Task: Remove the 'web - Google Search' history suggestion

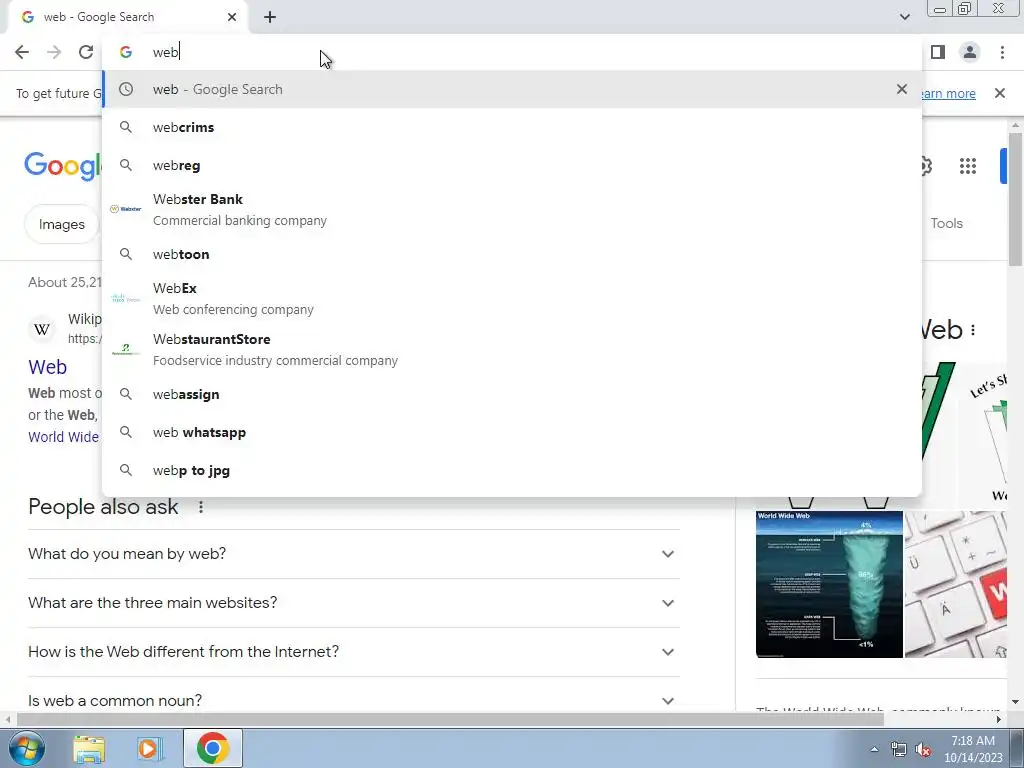Action: (902, 89)
